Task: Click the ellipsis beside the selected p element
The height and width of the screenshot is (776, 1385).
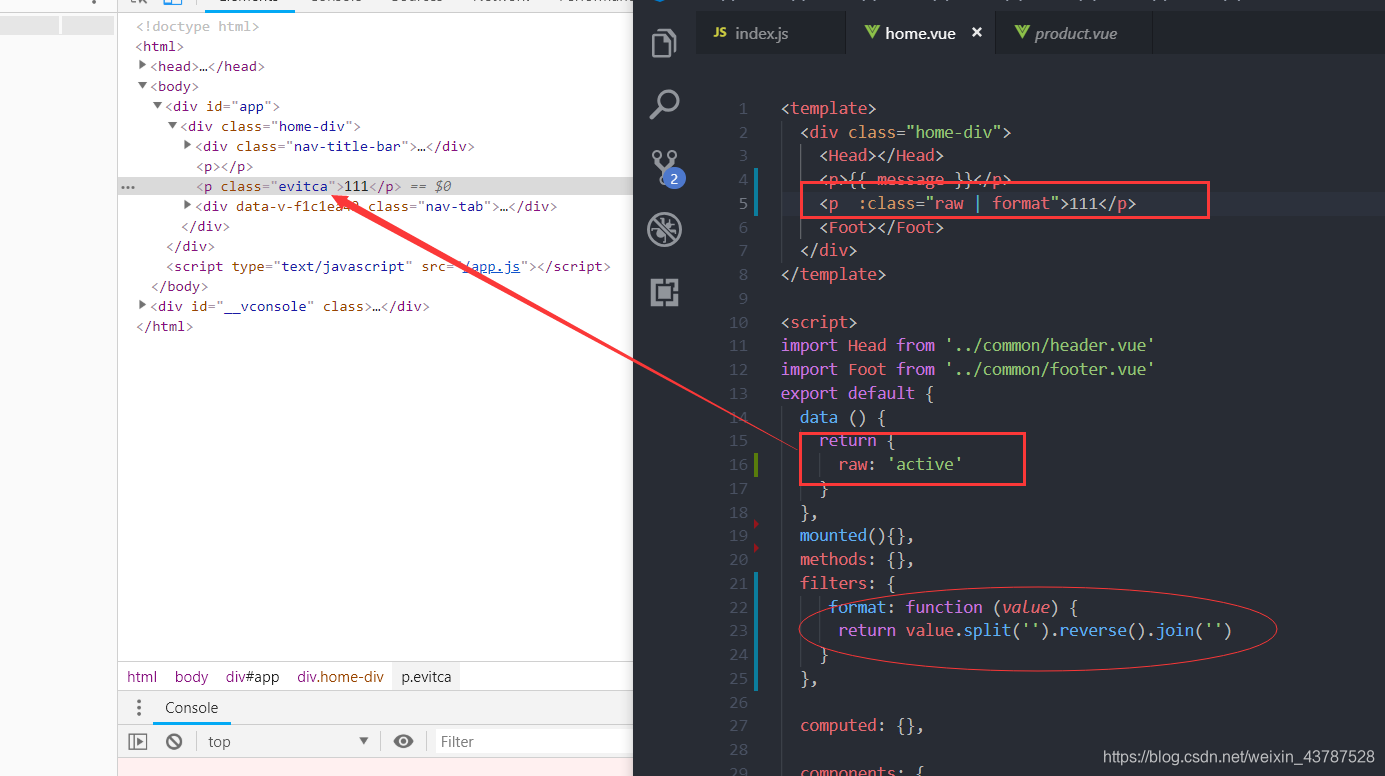Action: tap(127, 187)
